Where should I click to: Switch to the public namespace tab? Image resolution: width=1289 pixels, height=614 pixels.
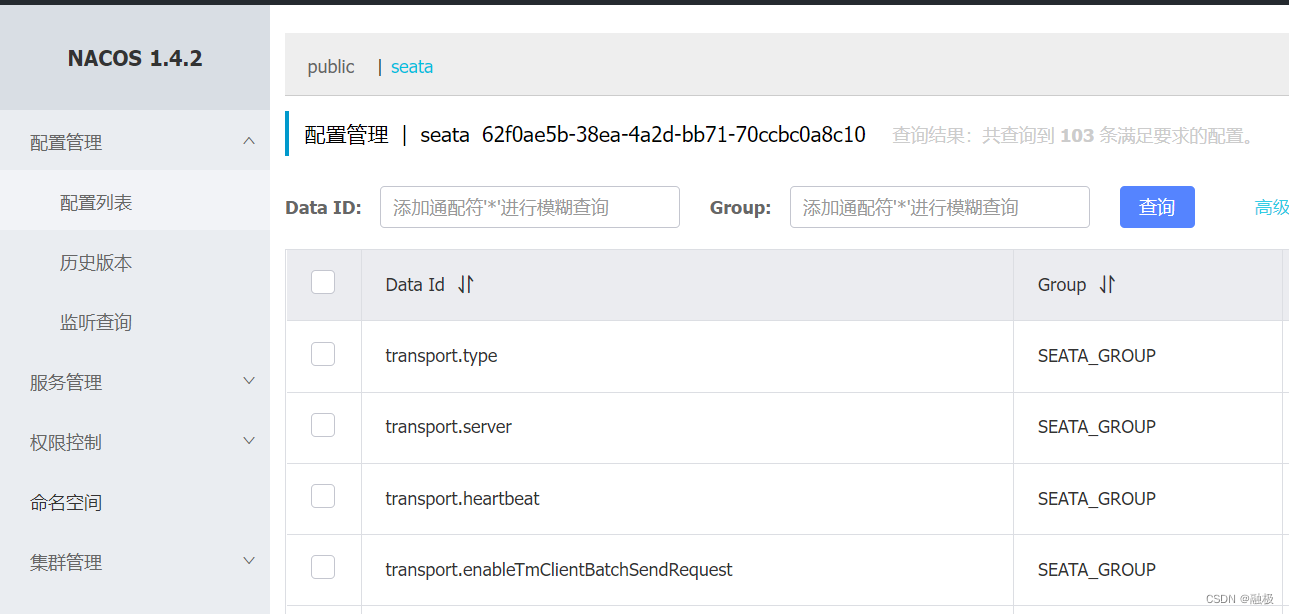tap(331, 66)
